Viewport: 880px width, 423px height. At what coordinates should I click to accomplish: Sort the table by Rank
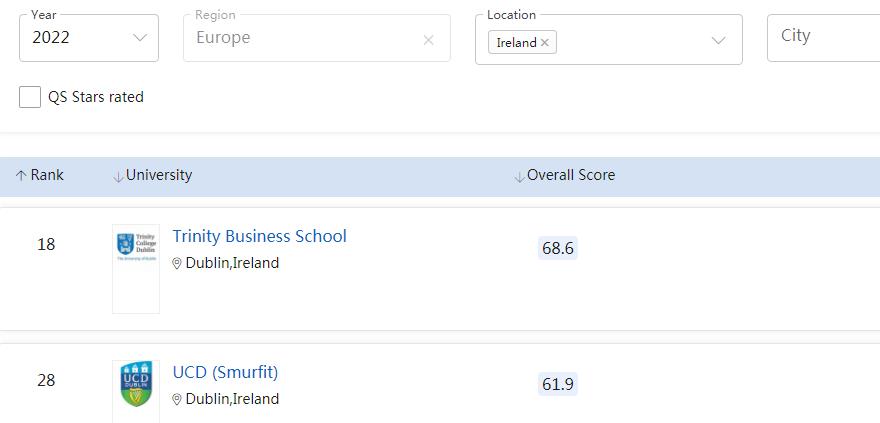coord(39,175)
